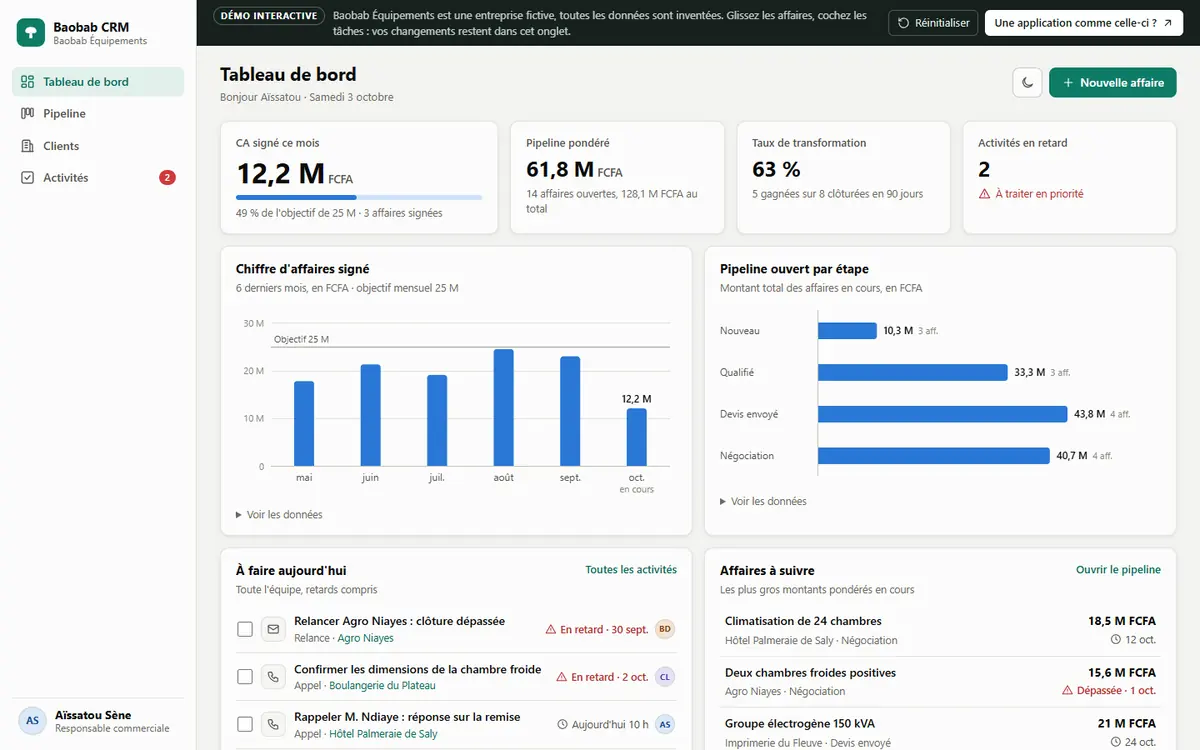Click the Agro Niayes link under Relancer
This screenshot has height=750, width=1200.
tap(365, 638)
